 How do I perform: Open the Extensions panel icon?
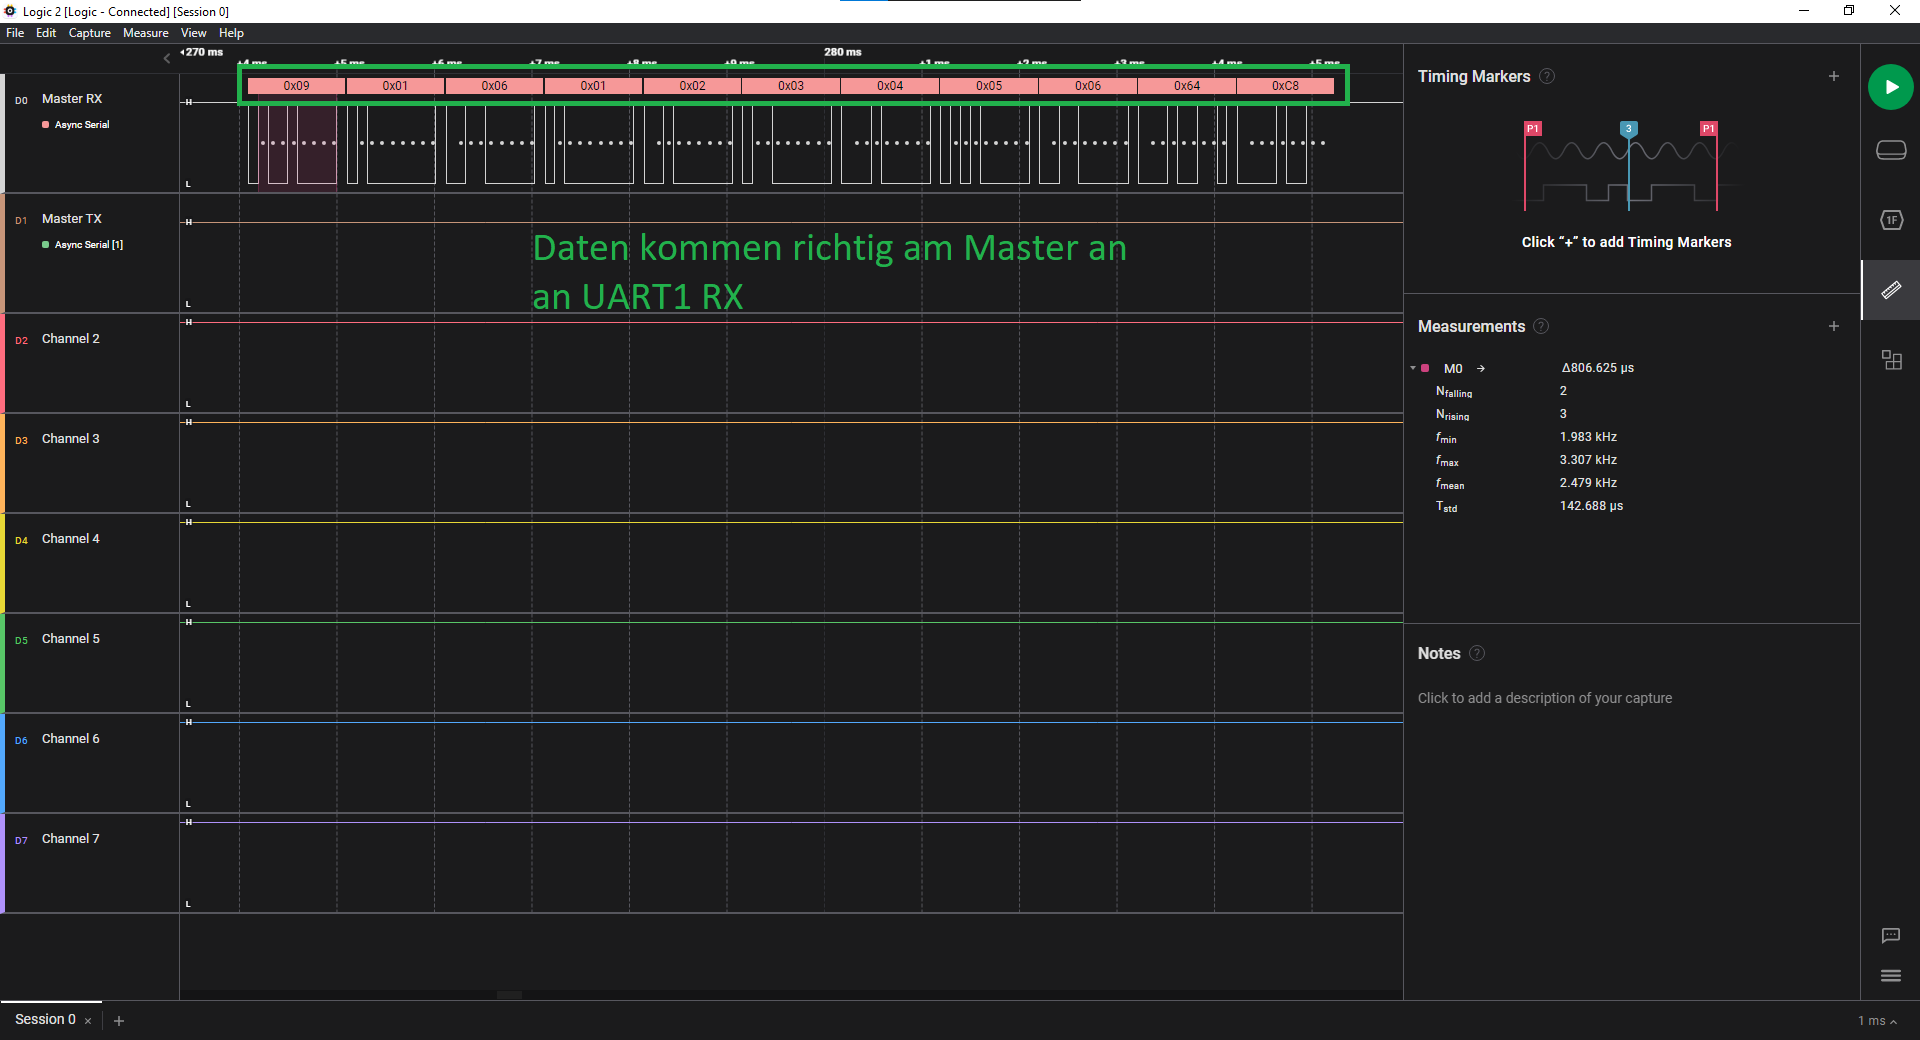[1890, 360]
